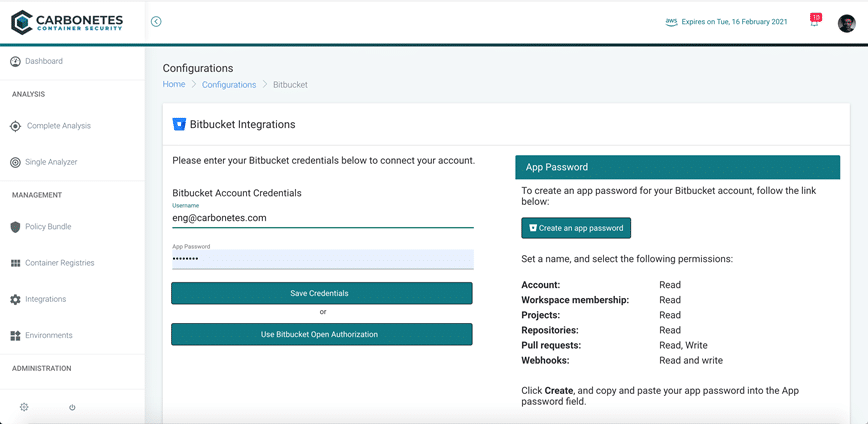This screenshot has width=868, height=424.
Task: Click the 'Projects:' permission label
Action: click(541, 315)
